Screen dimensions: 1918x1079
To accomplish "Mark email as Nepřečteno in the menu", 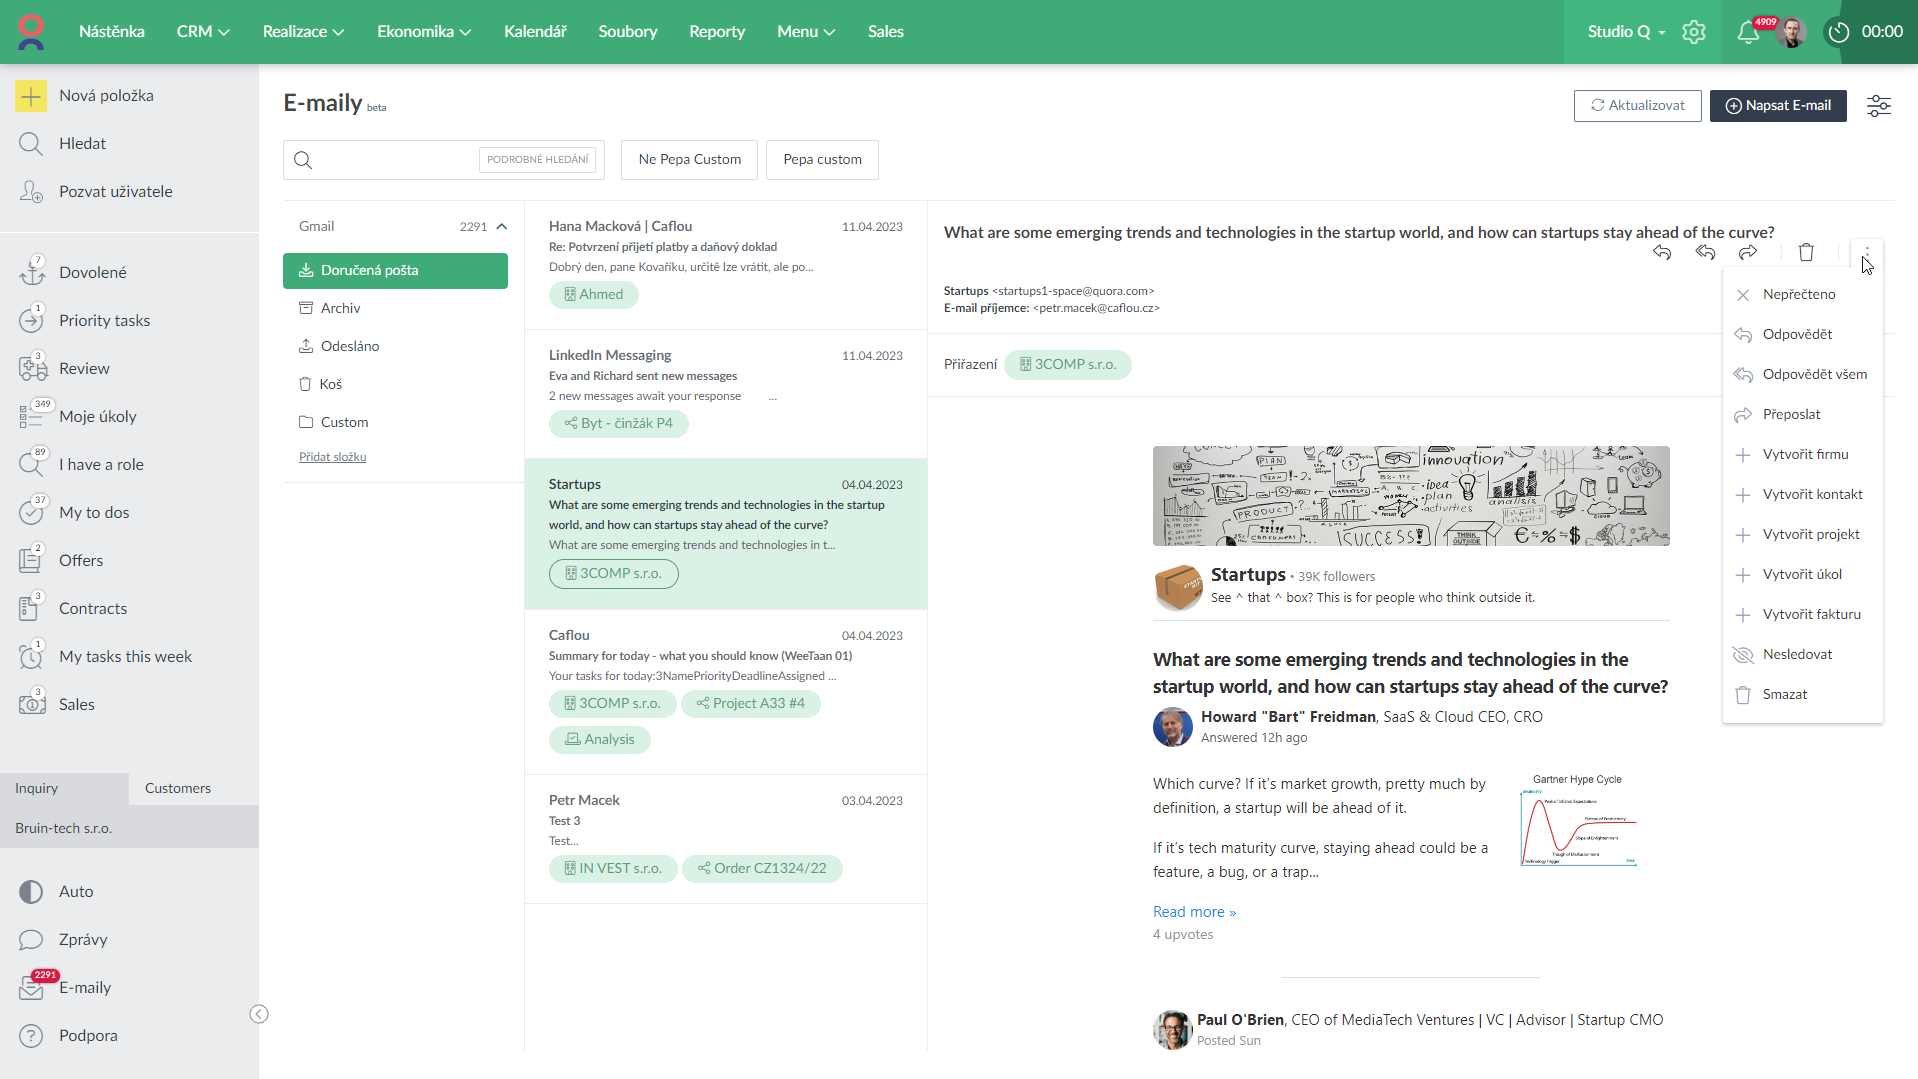I will (x=1798, y=294).
